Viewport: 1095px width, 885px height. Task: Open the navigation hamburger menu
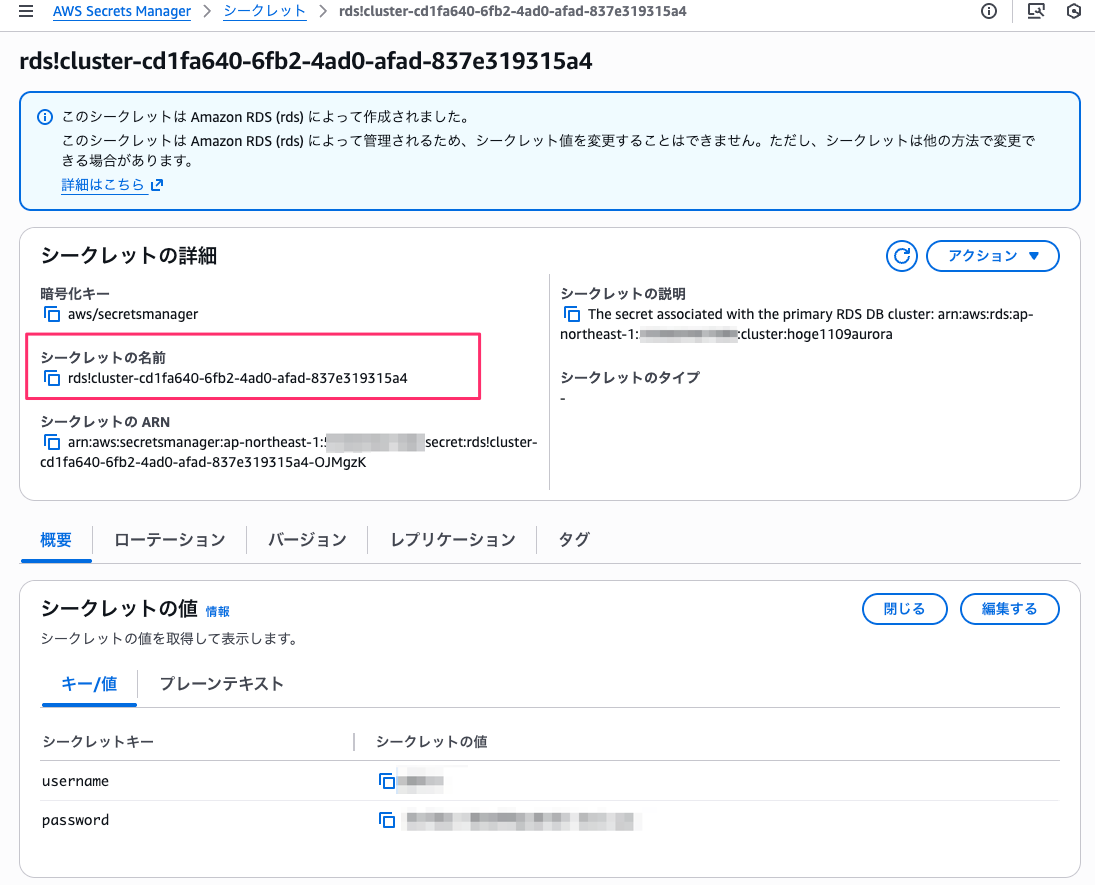[25, 12]
